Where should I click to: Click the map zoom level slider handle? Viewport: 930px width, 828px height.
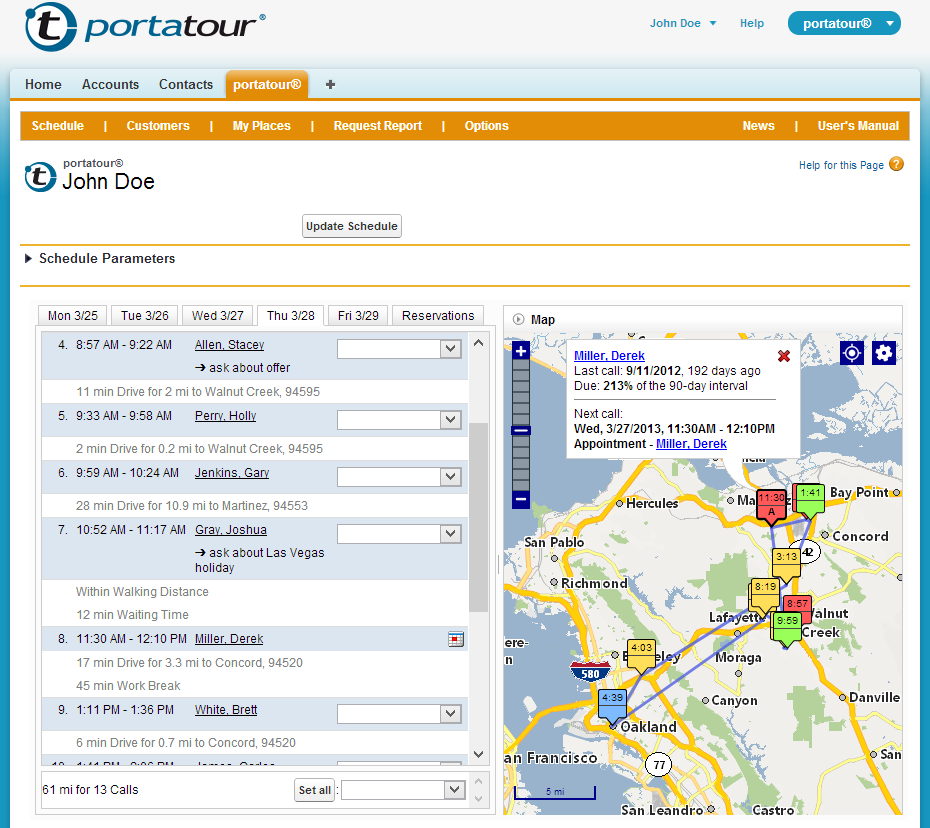(521, 431)
